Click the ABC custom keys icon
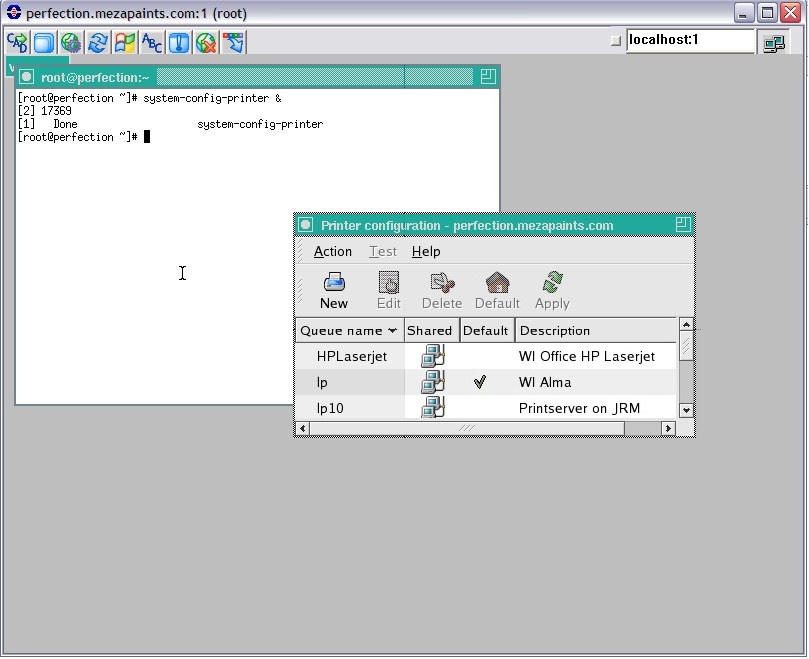The width and height of the screenshot is (809, 659). 152,42
